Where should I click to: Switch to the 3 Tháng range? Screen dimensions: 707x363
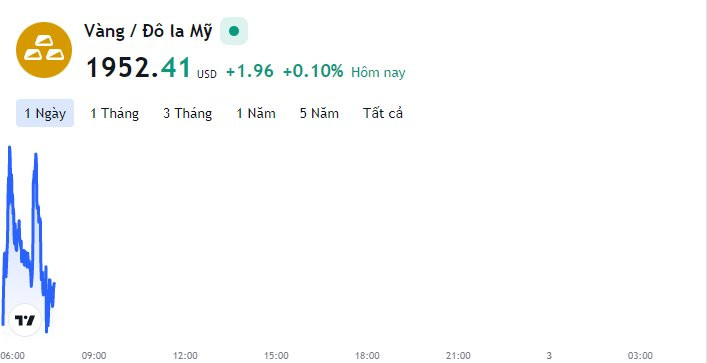(188, 113)
